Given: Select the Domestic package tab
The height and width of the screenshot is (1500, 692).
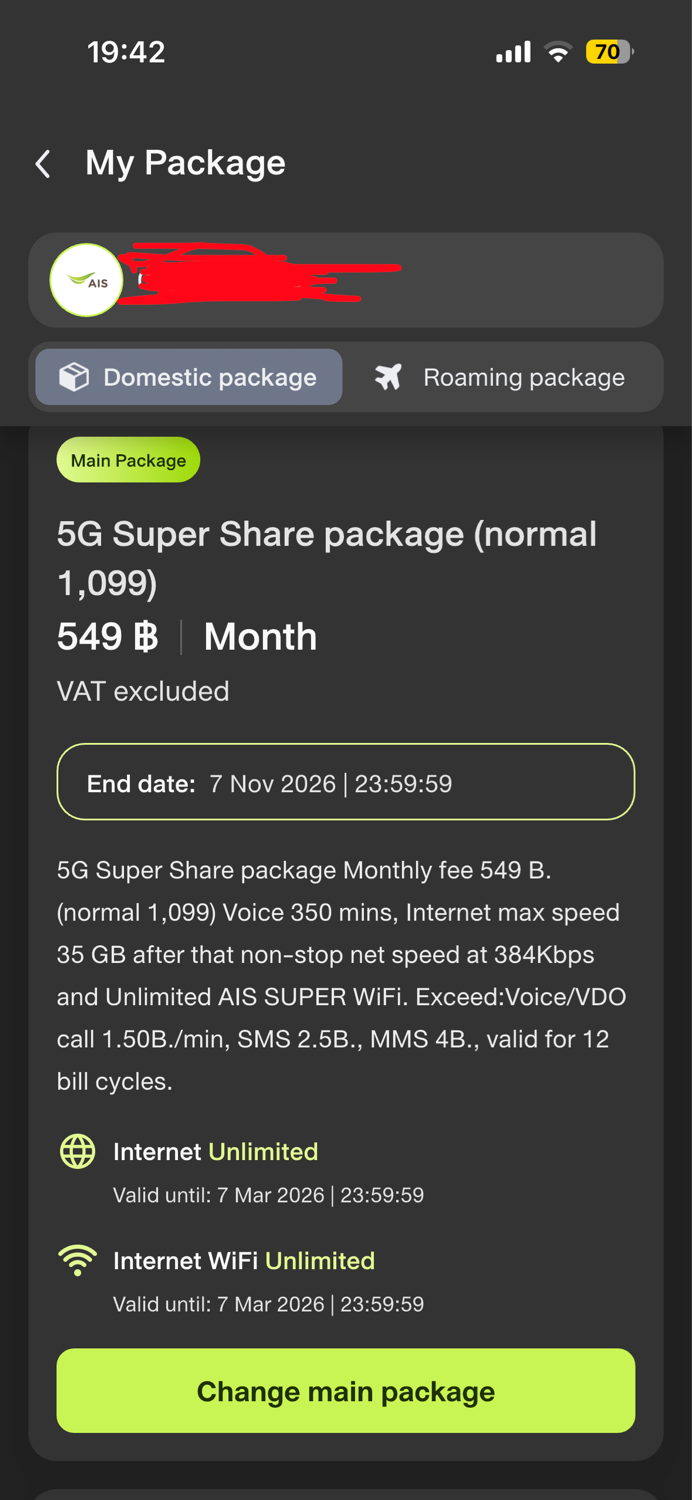Looking at the screenshot, I should (x=190, y=377).
